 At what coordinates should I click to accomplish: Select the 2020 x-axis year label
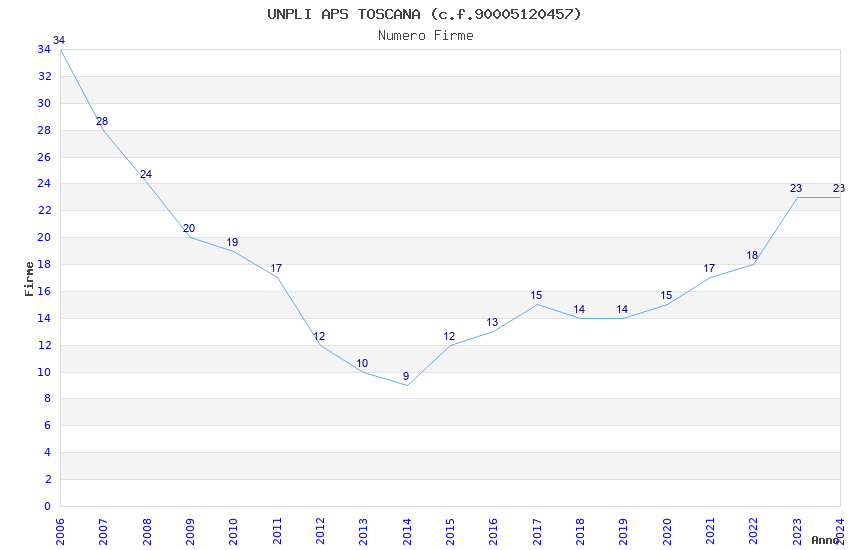click(667, 532)
